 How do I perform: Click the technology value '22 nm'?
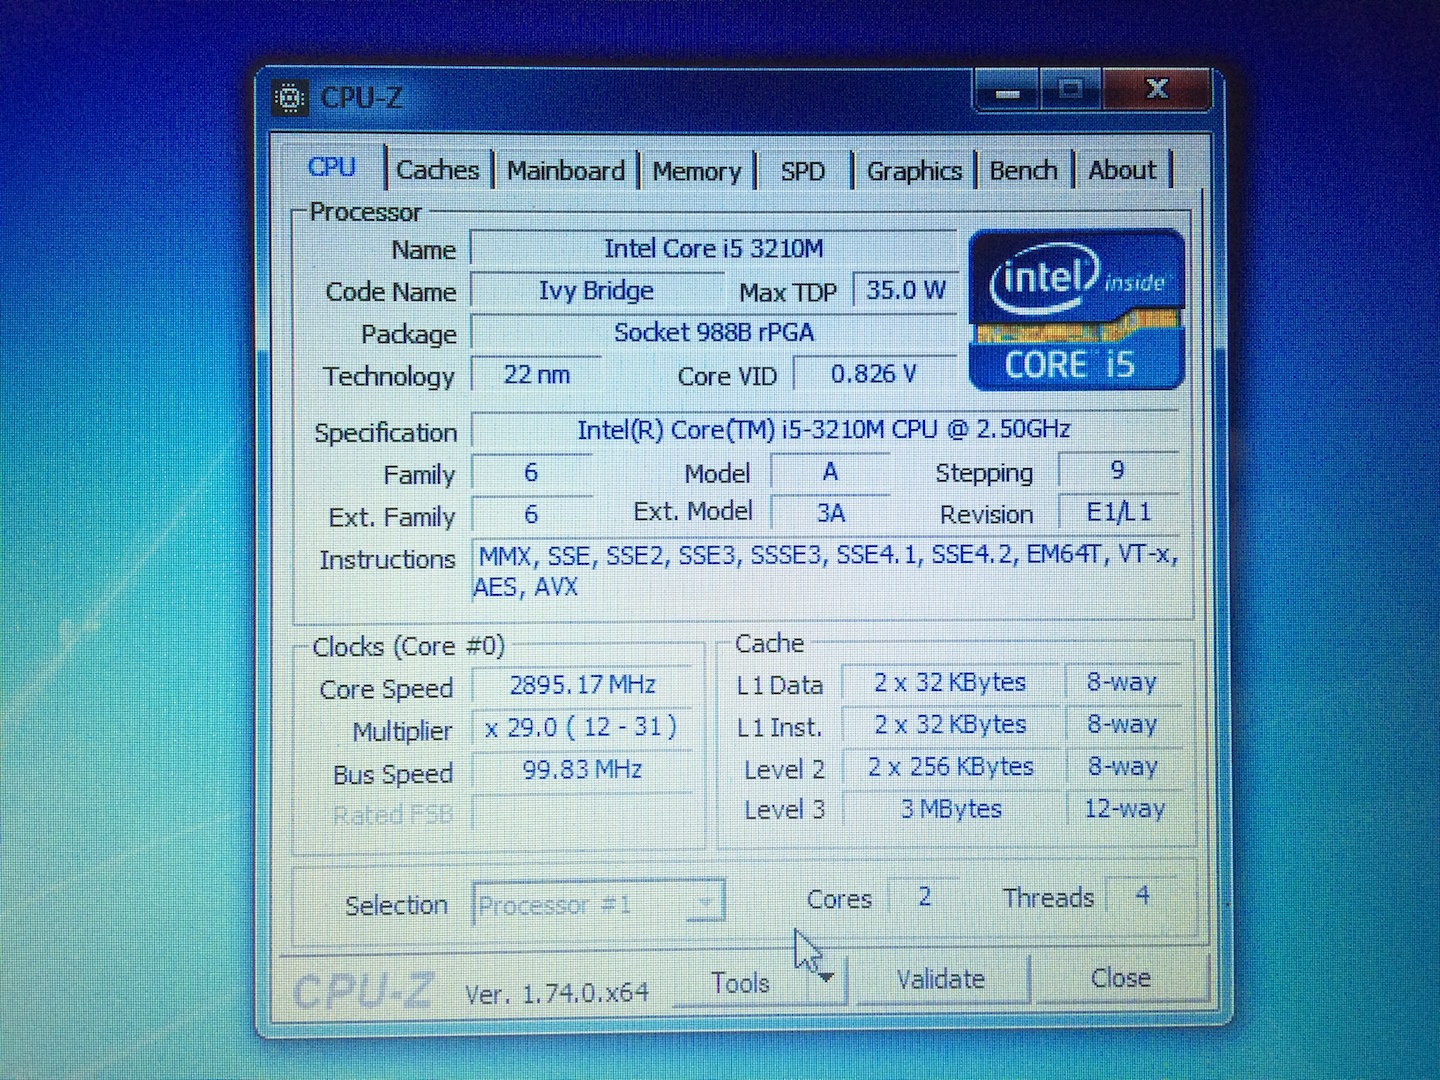537,375
